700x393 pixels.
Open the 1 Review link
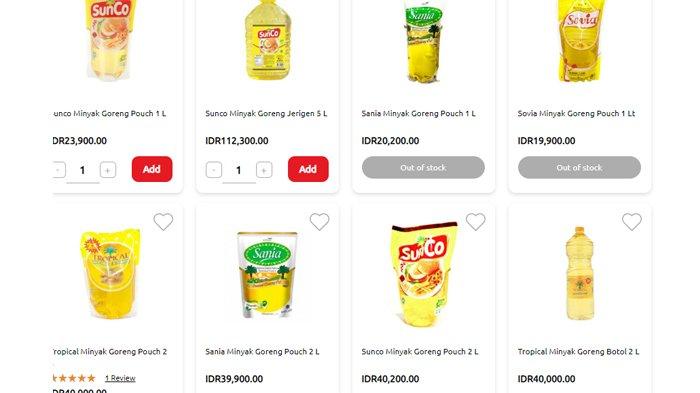point(120,378)
